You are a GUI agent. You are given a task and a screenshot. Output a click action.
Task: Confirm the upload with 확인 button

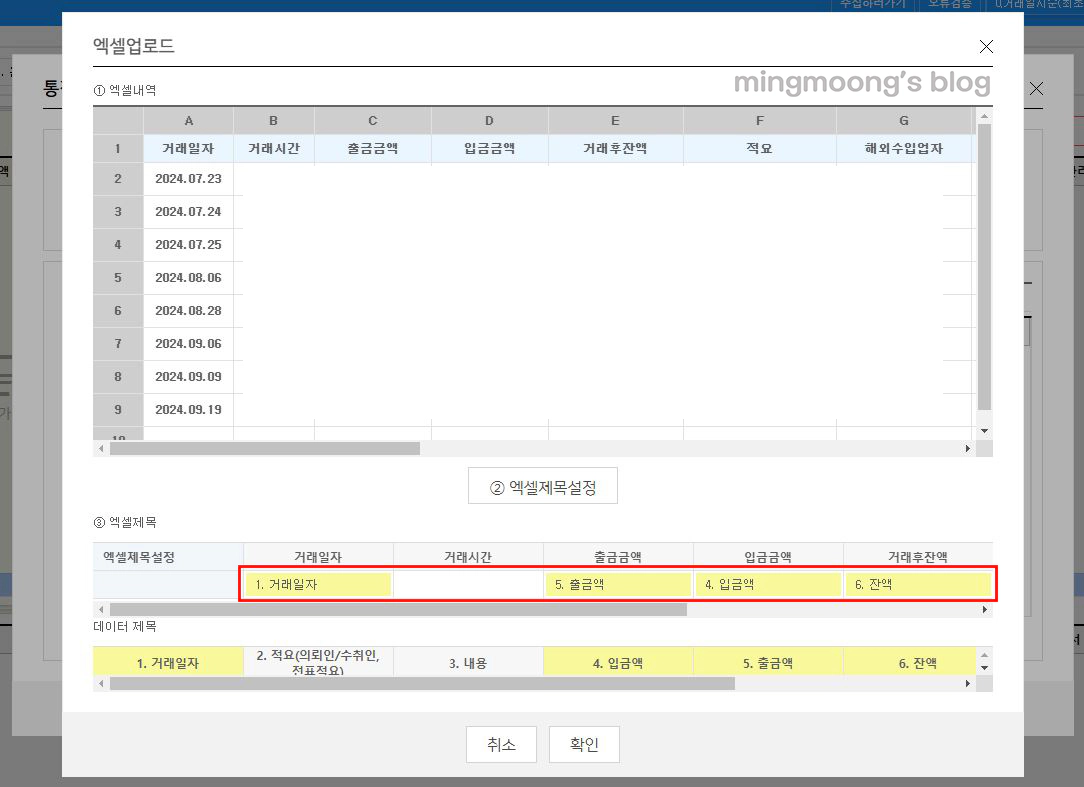[x=584, y=744]
